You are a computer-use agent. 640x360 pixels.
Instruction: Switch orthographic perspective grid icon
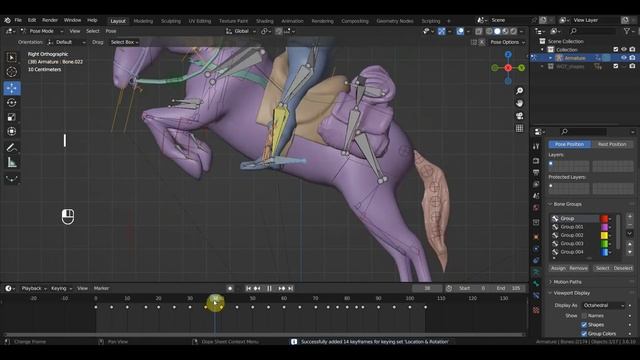tap(519, 129)
